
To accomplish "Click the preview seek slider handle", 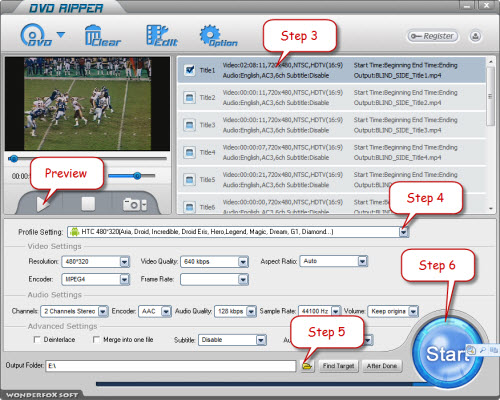I will [x=13, y=159].
